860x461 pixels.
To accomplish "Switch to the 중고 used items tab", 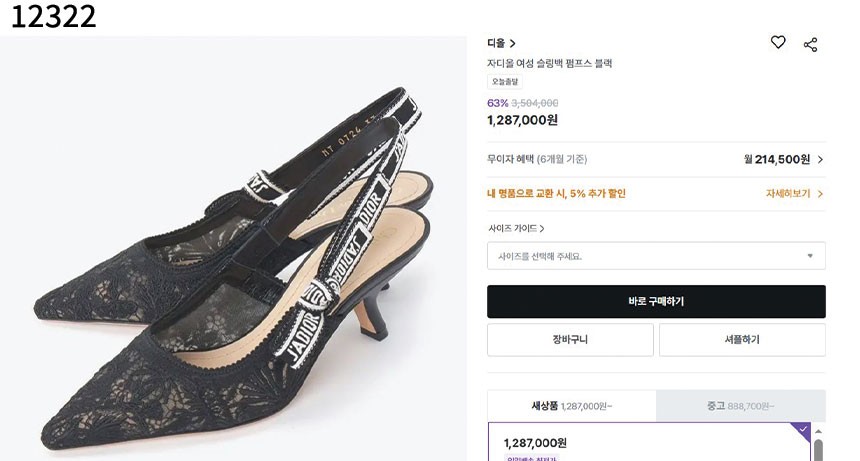I will click(741, 406).
